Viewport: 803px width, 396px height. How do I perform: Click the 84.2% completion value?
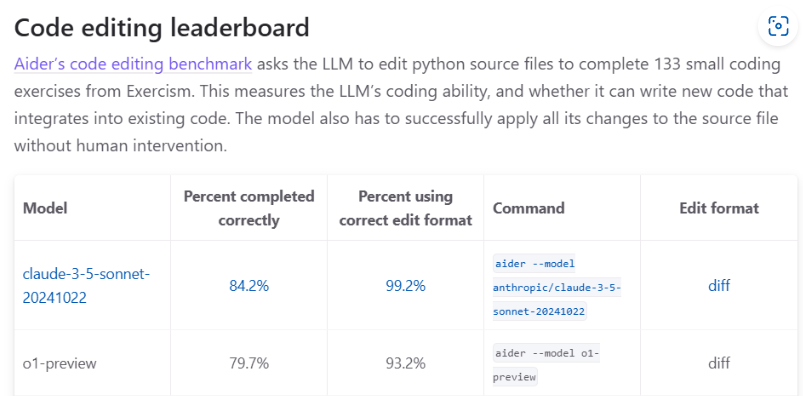point(249,286)
